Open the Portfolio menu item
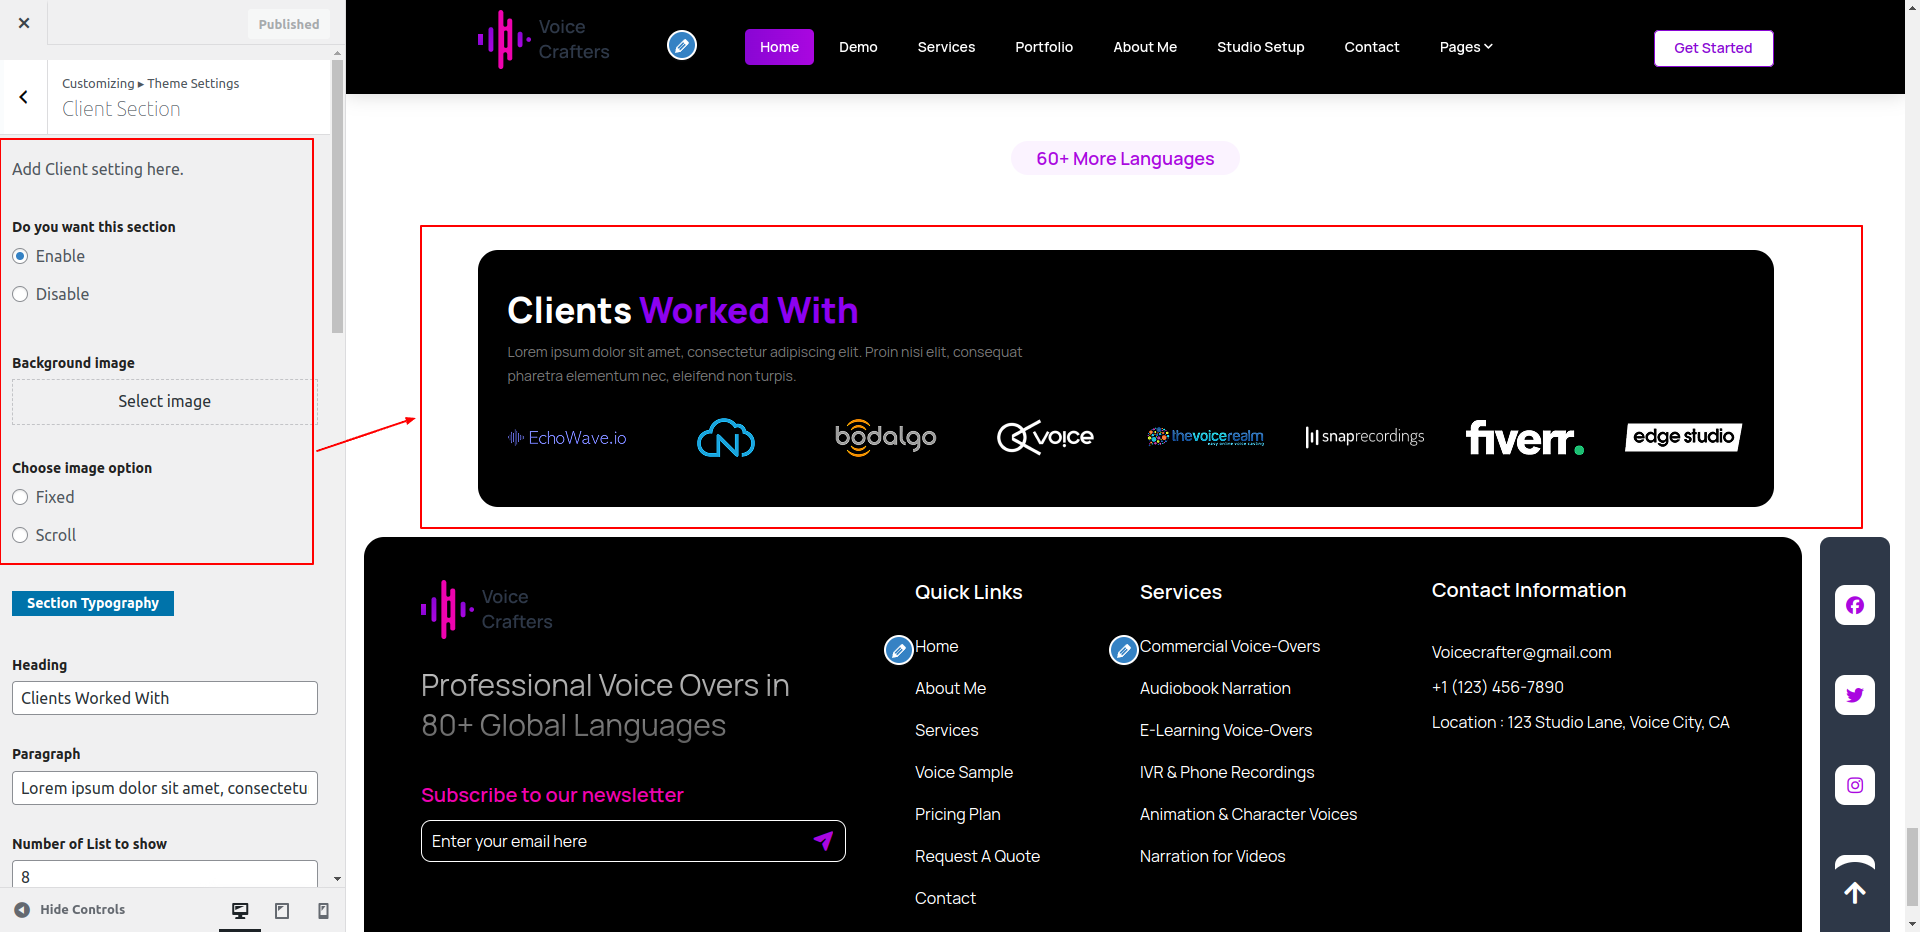Viewport: 1920px width, 932px height. [1043, 47]
